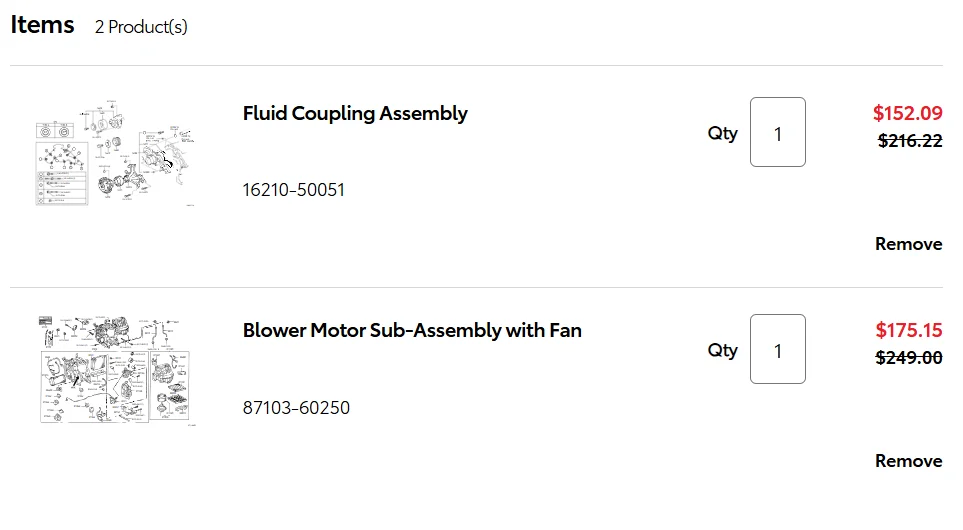Image resolution: width=963 pixels, height=530 pixels.
Task: Open the Fluid Coupling Assembly diagram thumbnail
Action: pos(115,153)
